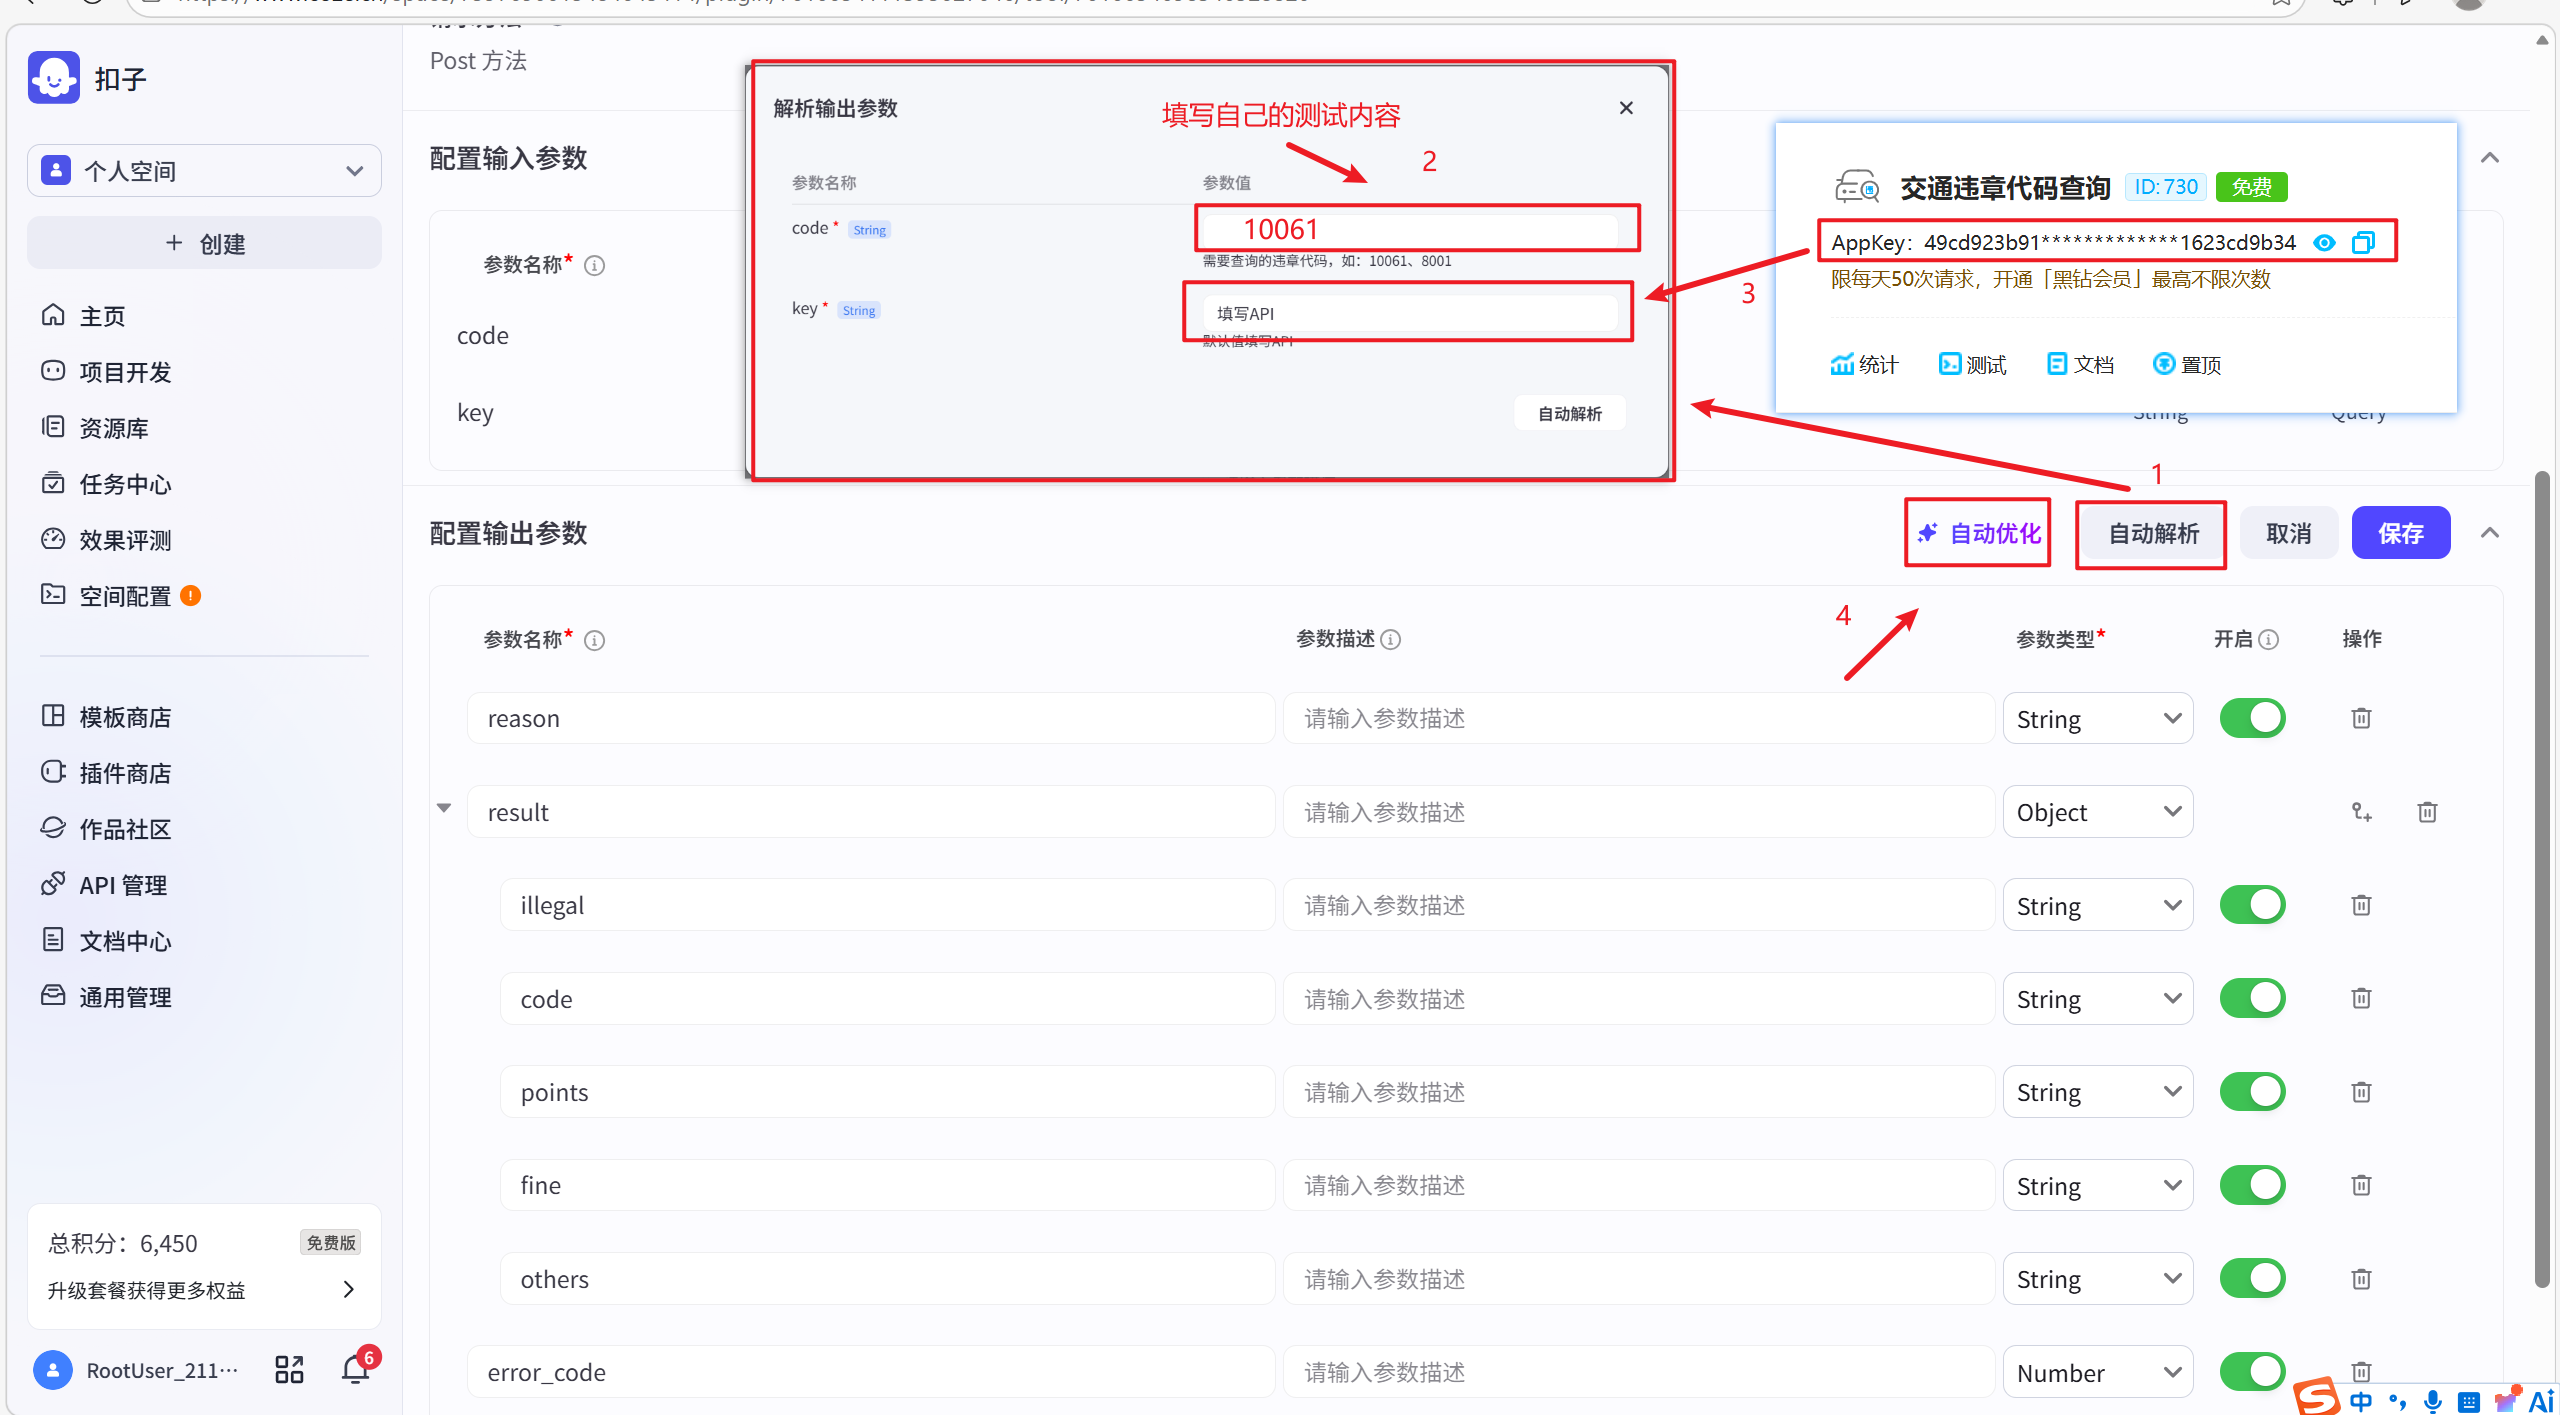Disable the points parameter switch
This screenshot has height=1415, width=2560.
tap(2252, 1092)
